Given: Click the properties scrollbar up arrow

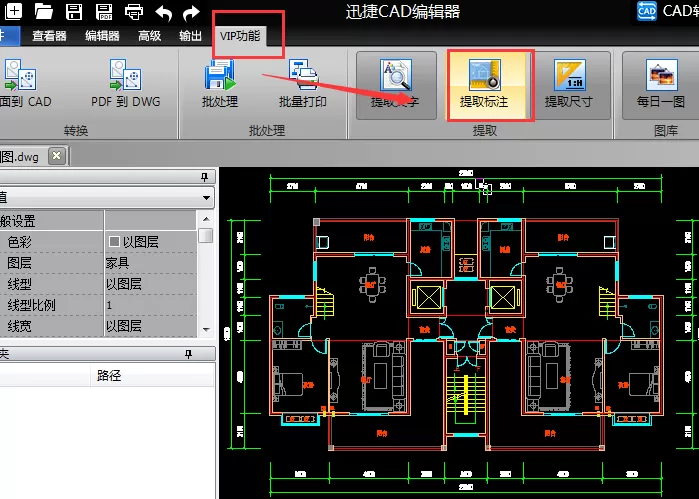Looking at the screenshot, I should click(206, 219).
